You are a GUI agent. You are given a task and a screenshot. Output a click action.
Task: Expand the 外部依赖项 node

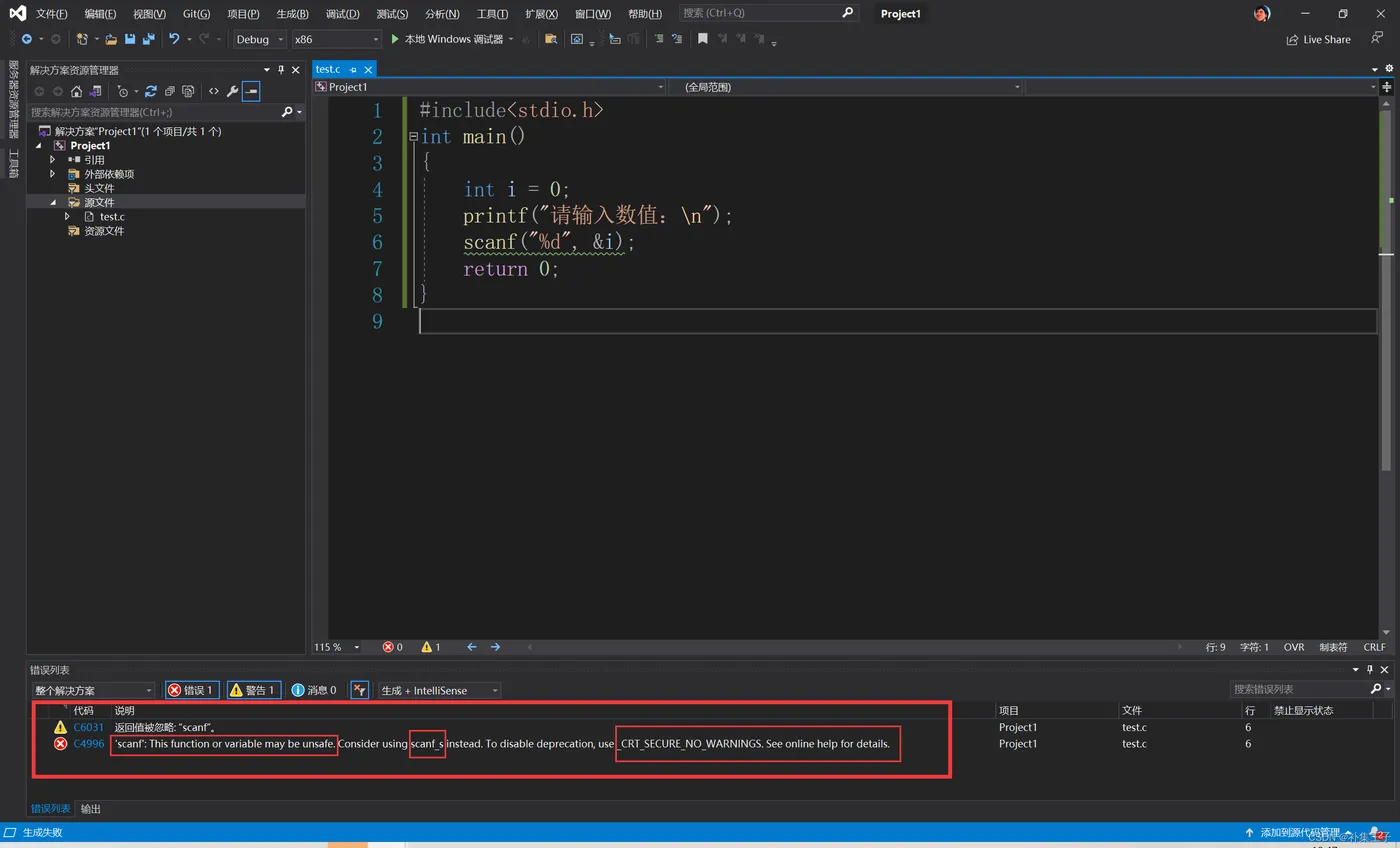click(53, 174)
